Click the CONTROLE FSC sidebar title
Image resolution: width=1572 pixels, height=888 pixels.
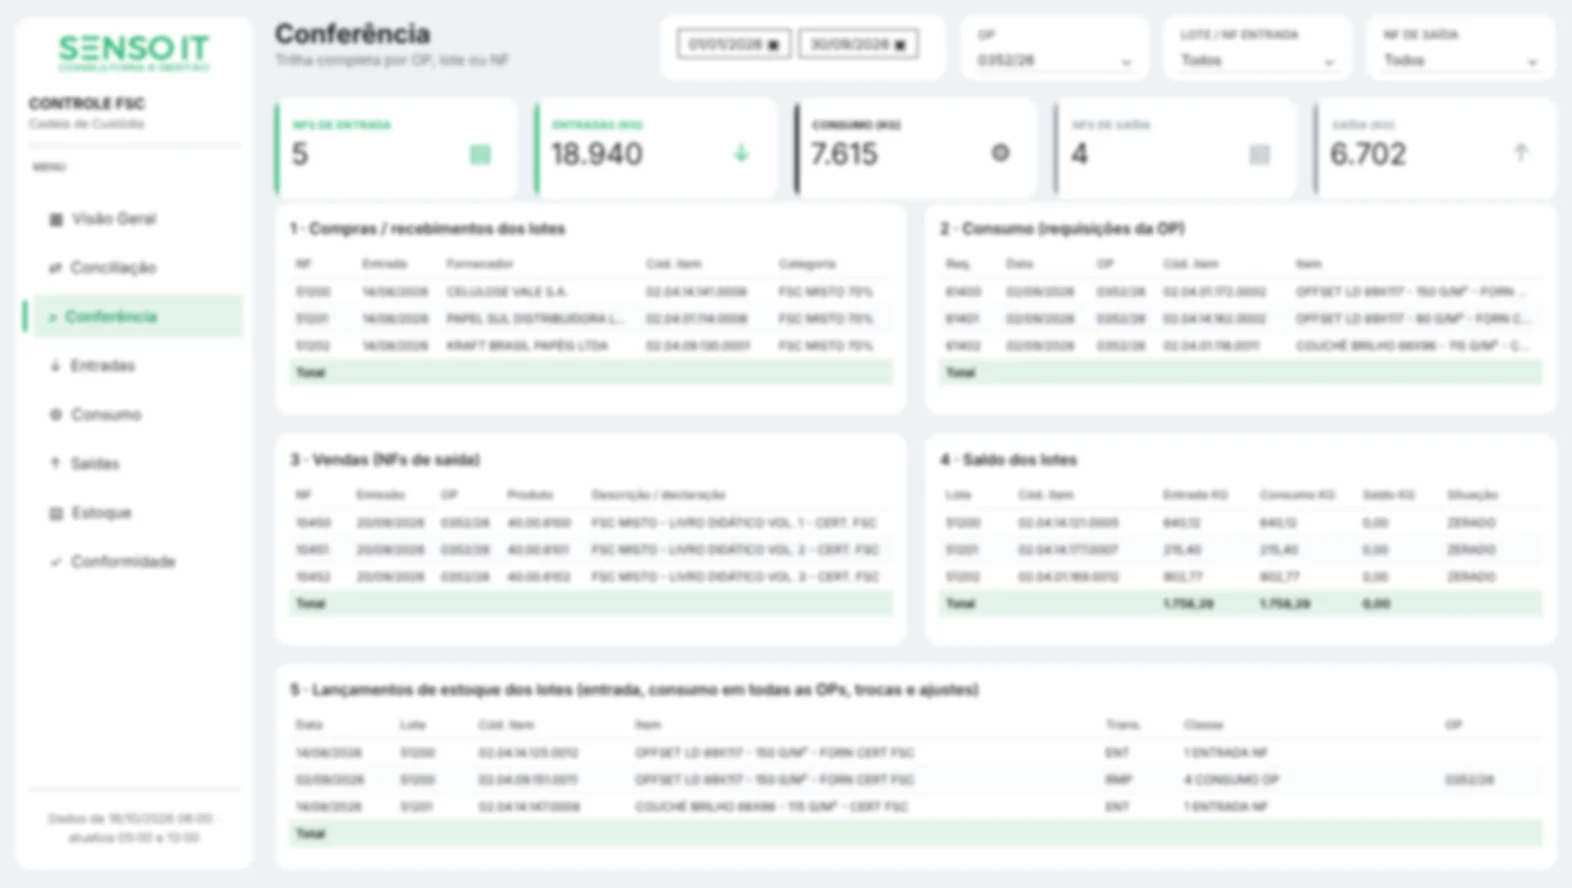pyautogui.click(x=87, y=104)
